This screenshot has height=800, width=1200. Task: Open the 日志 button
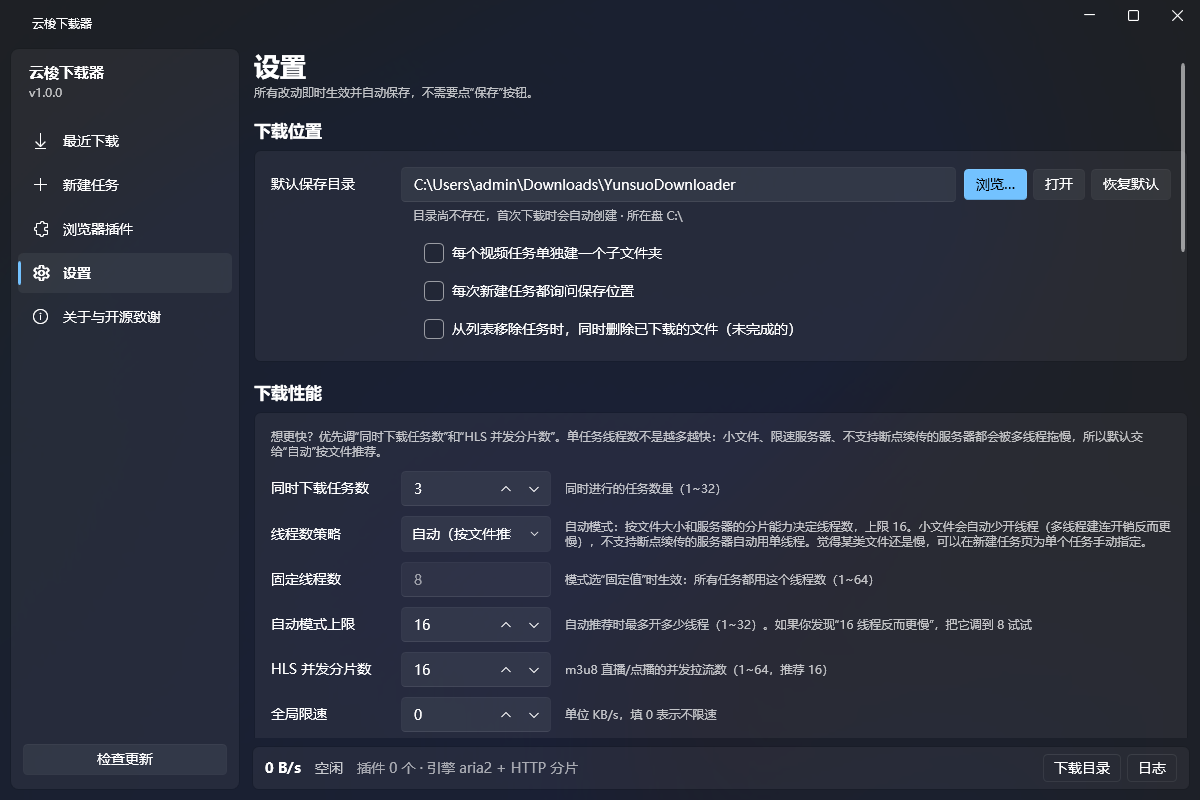click(1152, 768)
